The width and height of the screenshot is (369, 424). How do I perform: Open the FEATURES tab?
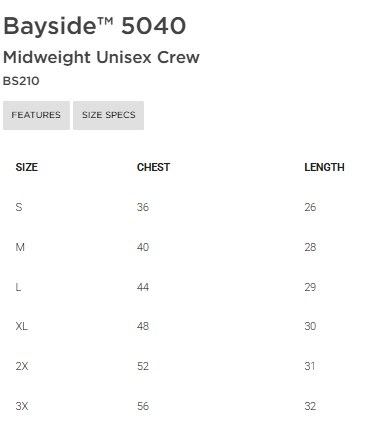[x=36, y=115]
